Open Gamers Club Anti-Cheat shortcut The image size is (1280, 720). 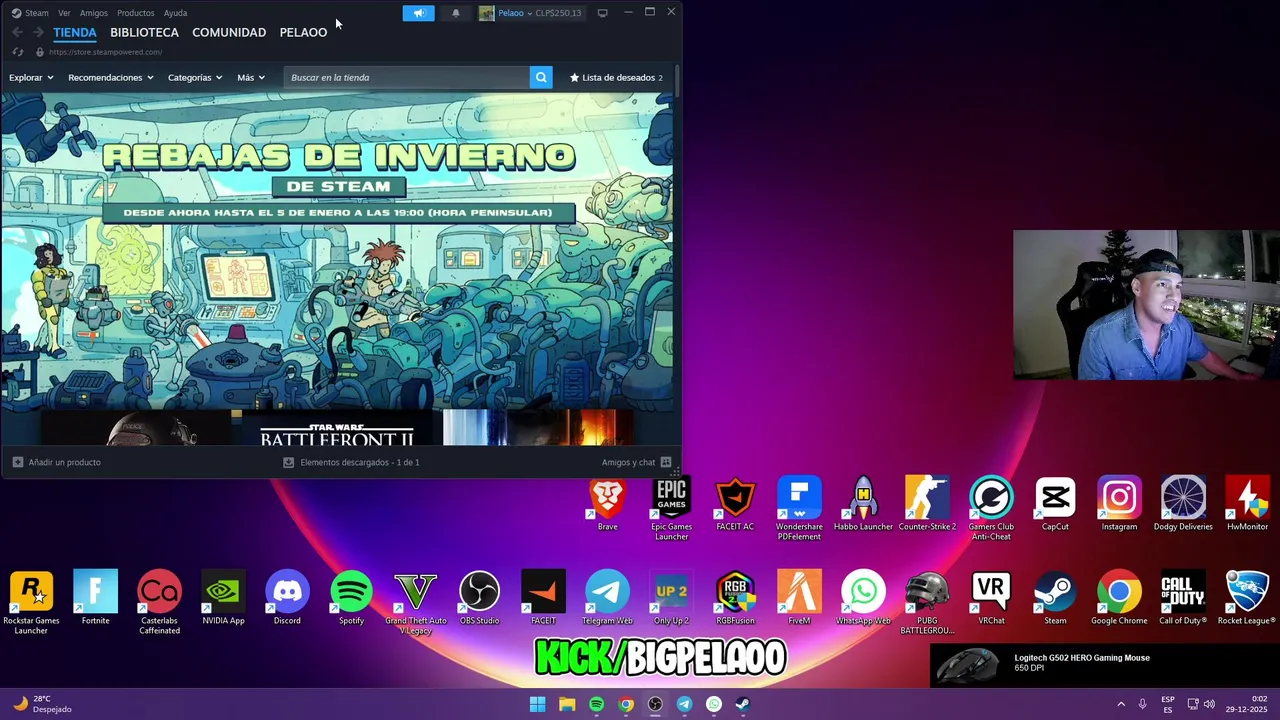991,509
